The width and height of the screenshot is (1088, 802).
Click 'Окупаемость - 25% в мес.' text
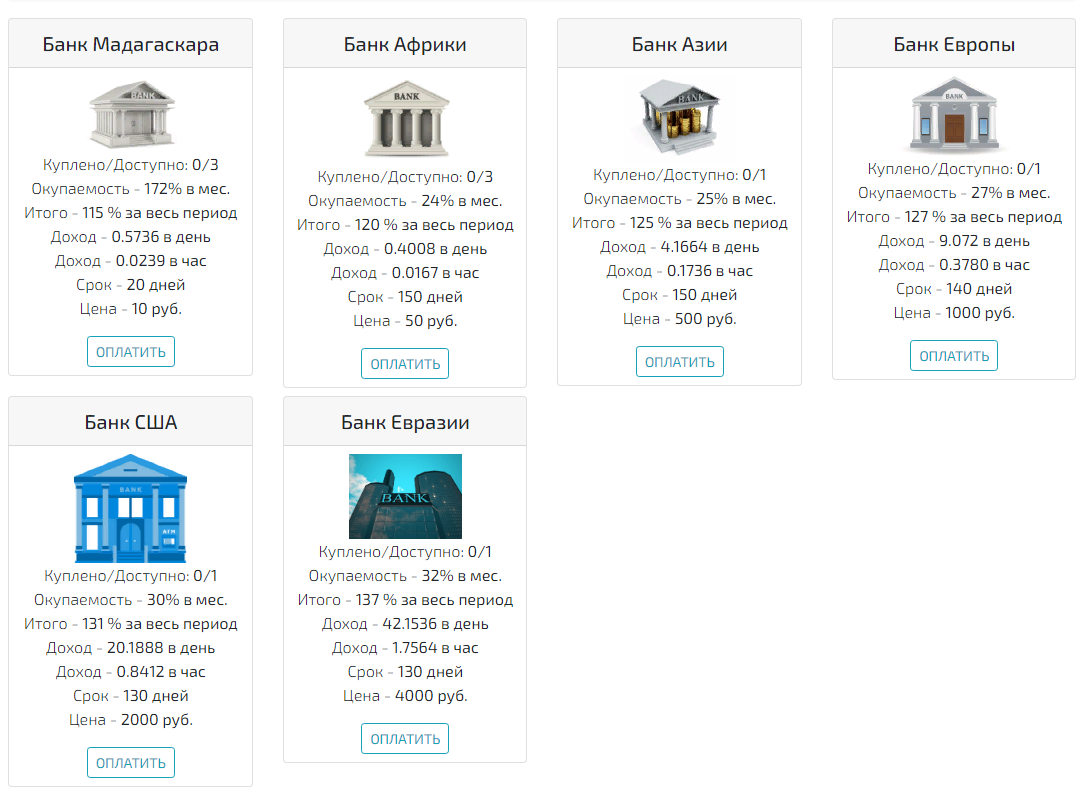pos(679,199)
